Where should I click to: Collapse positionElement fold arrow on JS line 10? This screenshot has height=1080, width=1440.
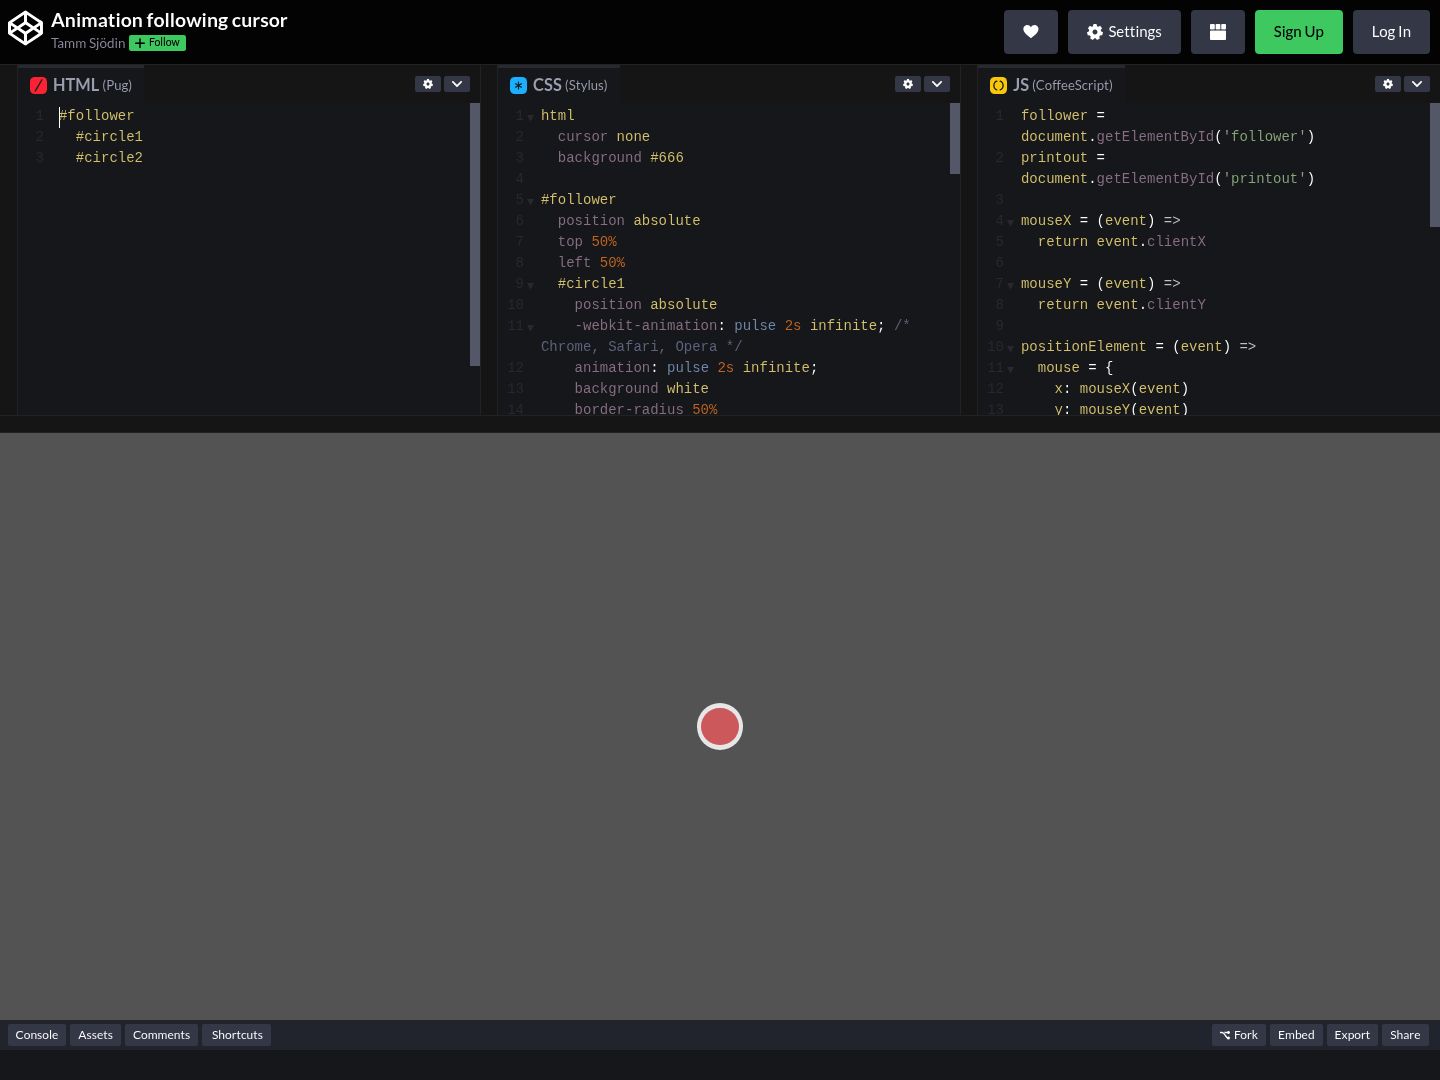click(x=1010, y=348)
